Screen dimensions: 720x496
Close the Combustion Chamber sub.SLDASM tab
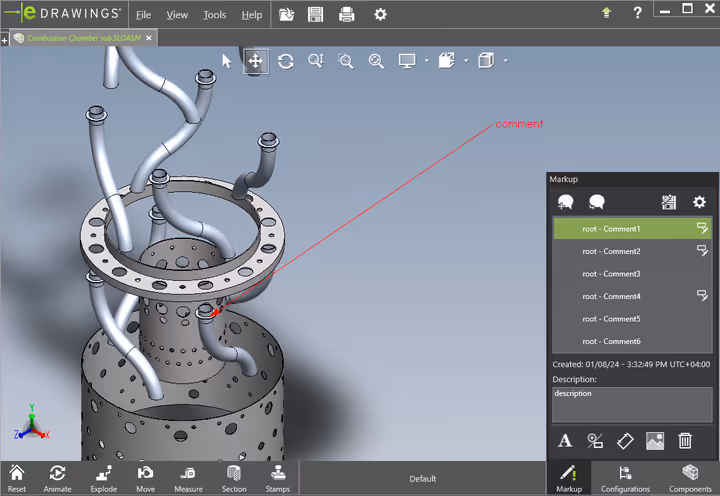tap(149, 38)
